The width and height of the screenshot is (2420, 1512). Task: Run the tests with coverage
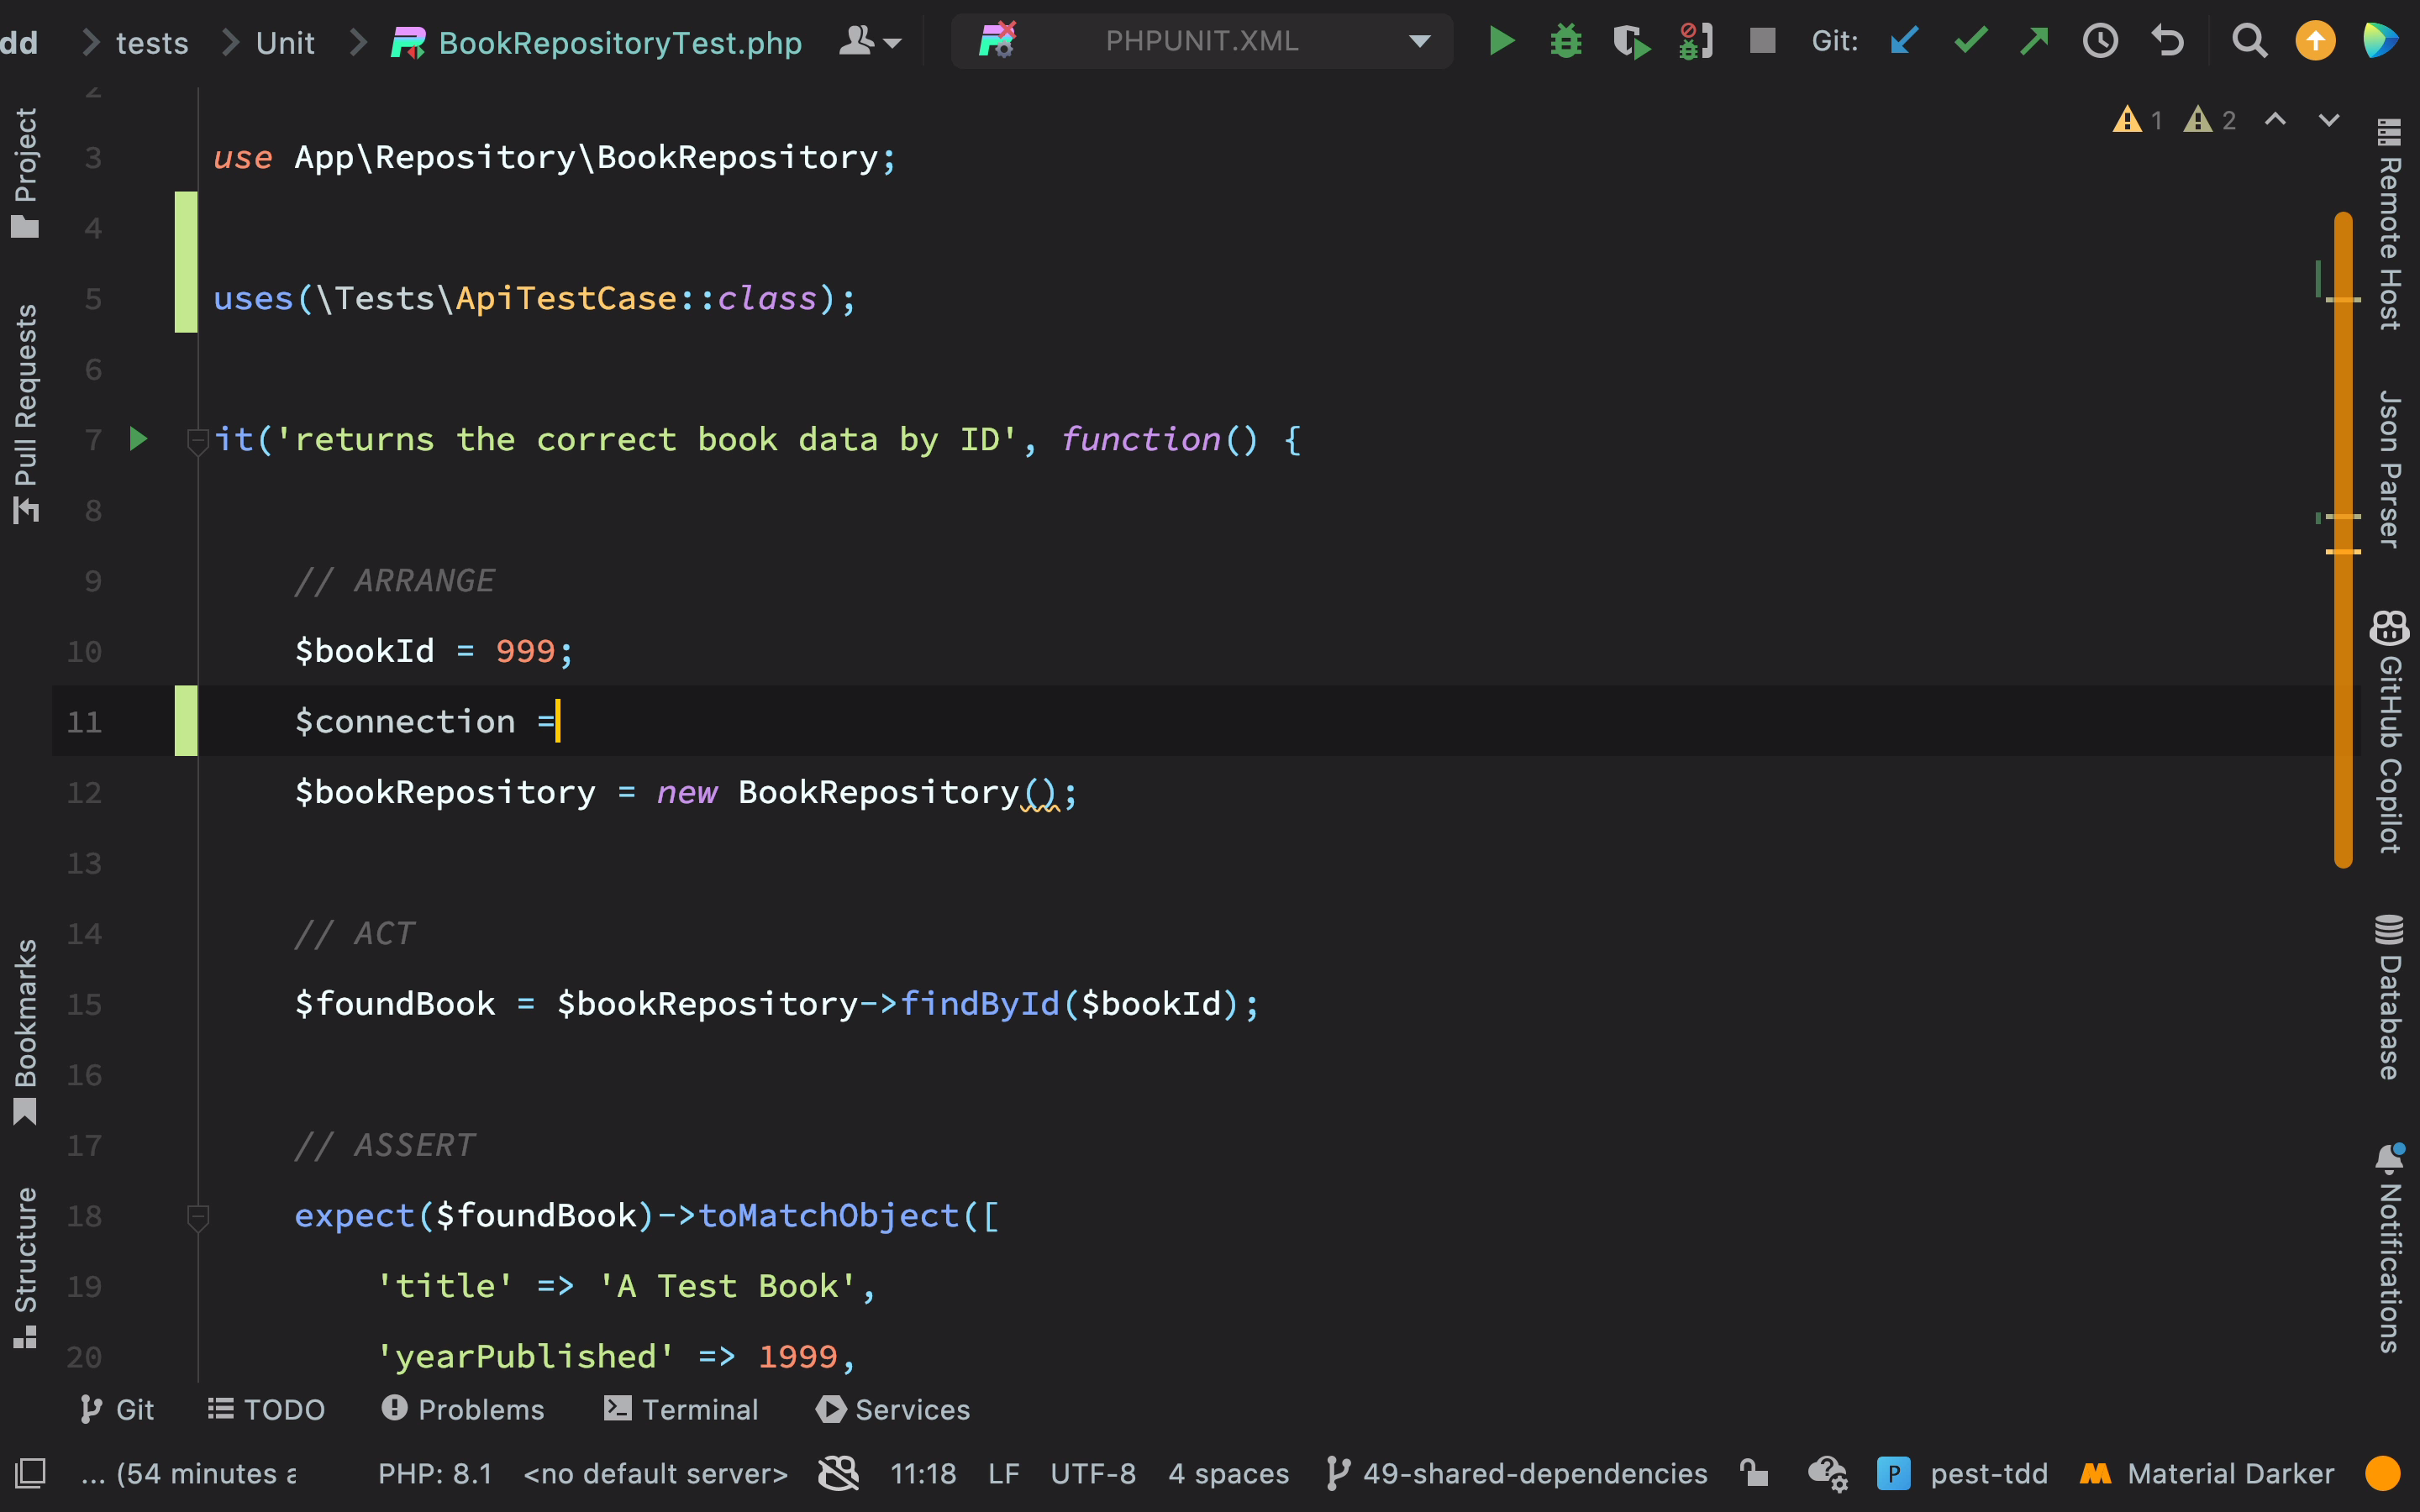click(x=1631, y=41)
